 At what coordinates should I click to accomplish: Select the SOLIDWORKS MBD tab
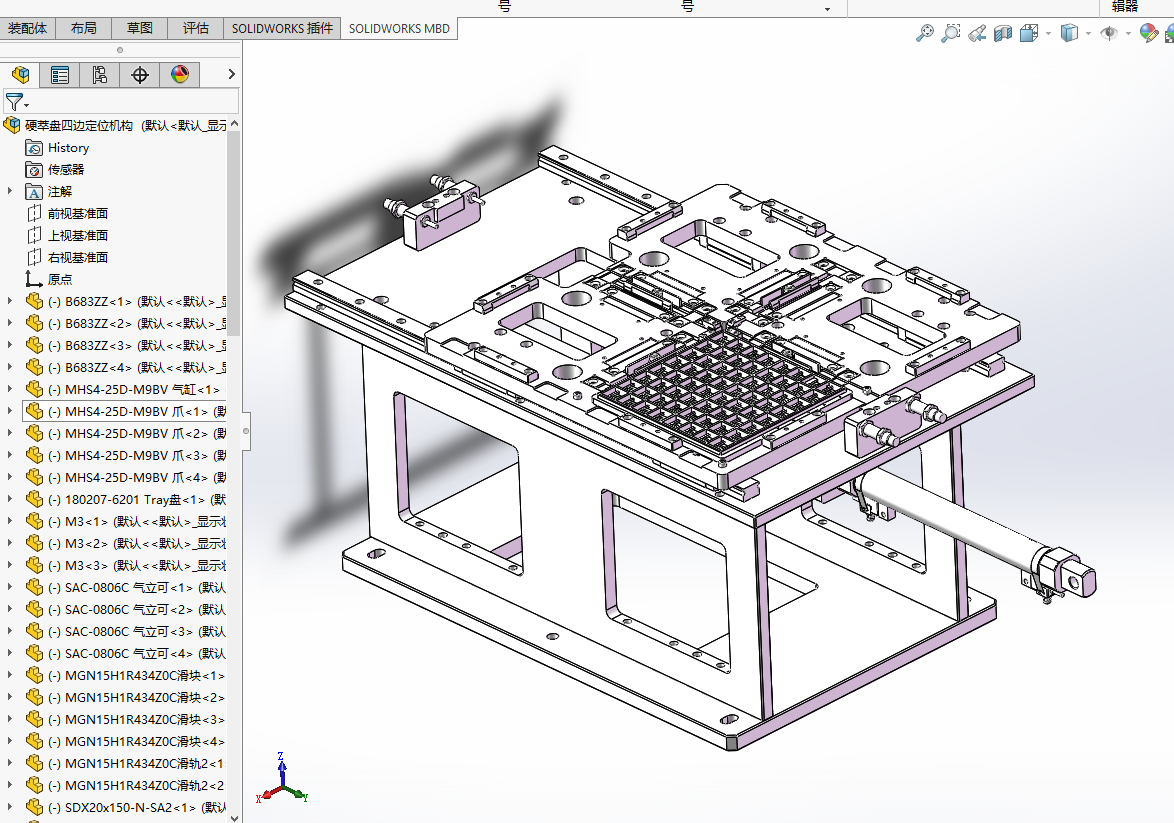399,28
